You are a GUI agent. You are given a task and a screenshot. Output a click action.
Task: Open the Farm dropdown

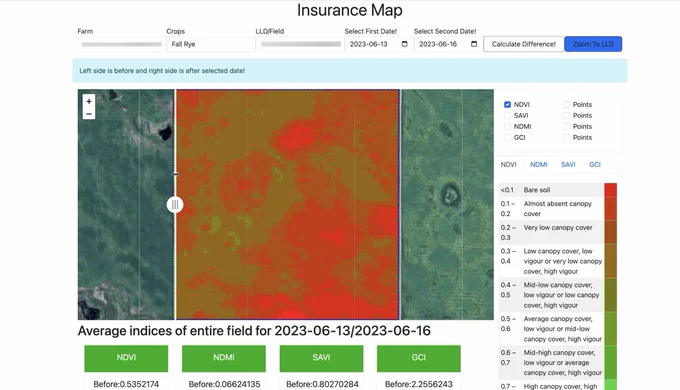coord(122,44)
